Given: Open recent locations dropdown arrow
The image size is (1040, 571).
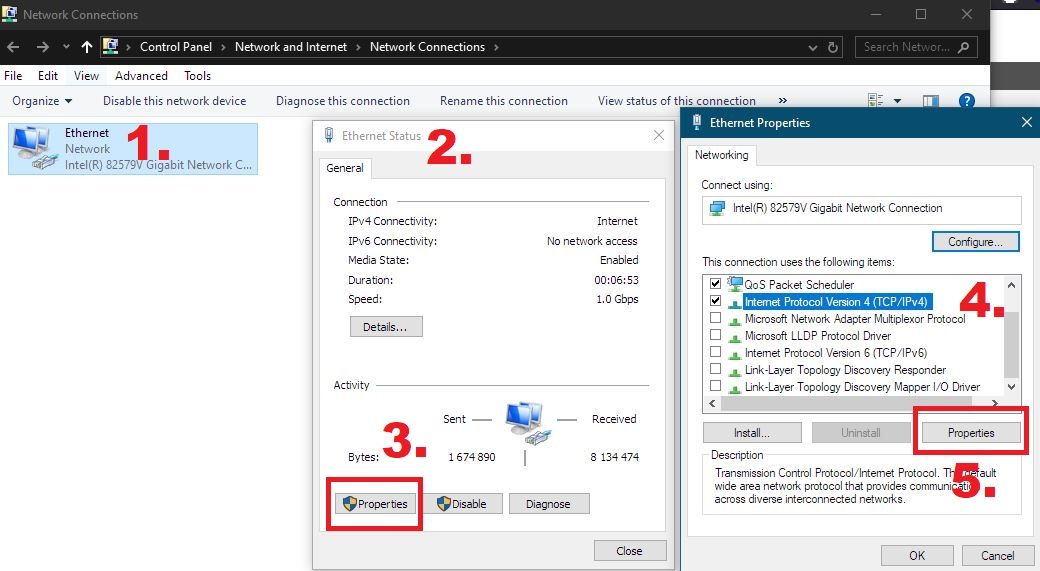Looking at the screenshot, I should tap(66, 47).
